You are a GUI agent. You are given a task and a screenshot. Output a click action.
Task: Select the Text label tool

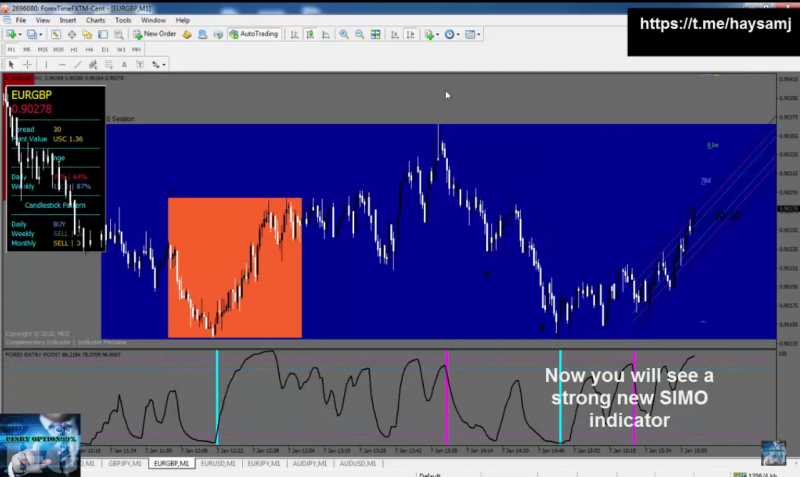[x=124, y=64]
